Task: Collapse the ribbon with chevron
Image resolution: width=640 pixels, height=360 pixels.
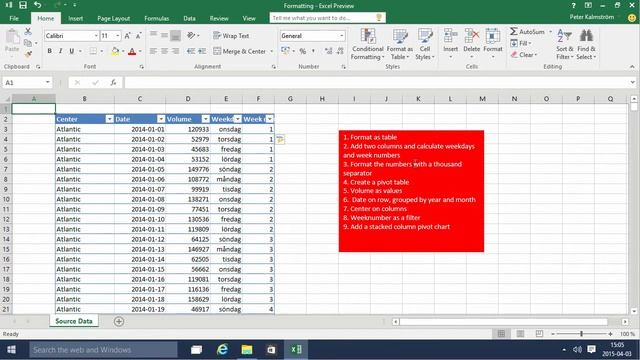Action: (632, 67)
